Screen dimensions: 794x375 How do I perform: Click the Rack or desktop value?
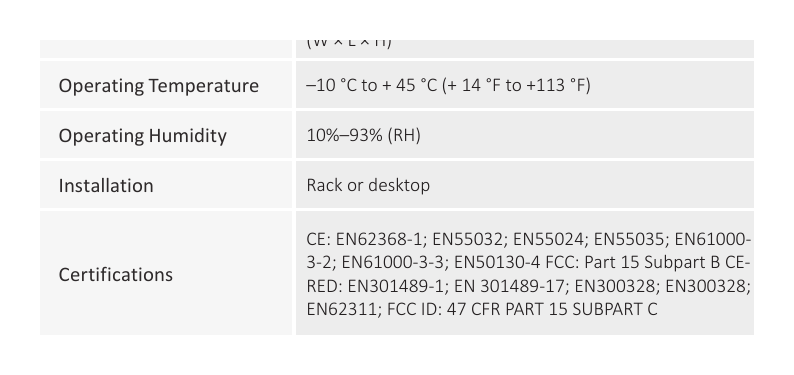tap(368, 185)
